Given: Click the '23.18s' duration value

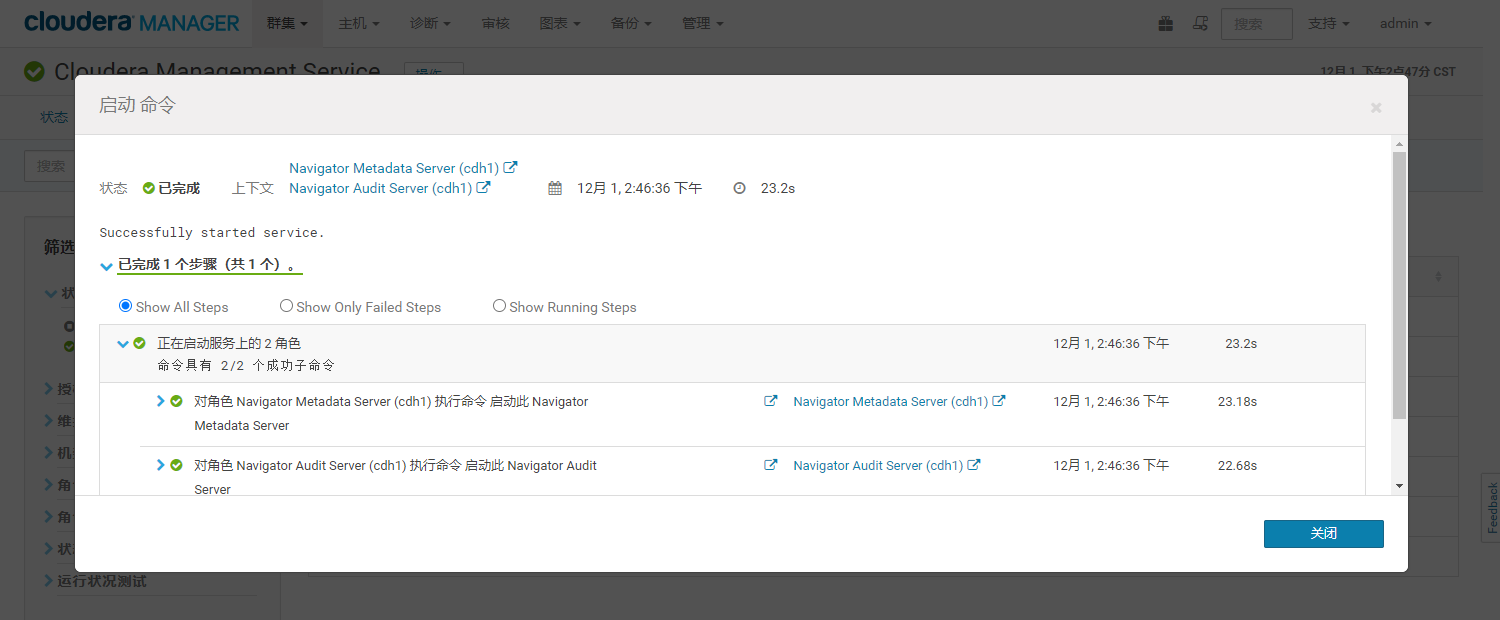Looking at the screenshot, I should click(1237, 401).
